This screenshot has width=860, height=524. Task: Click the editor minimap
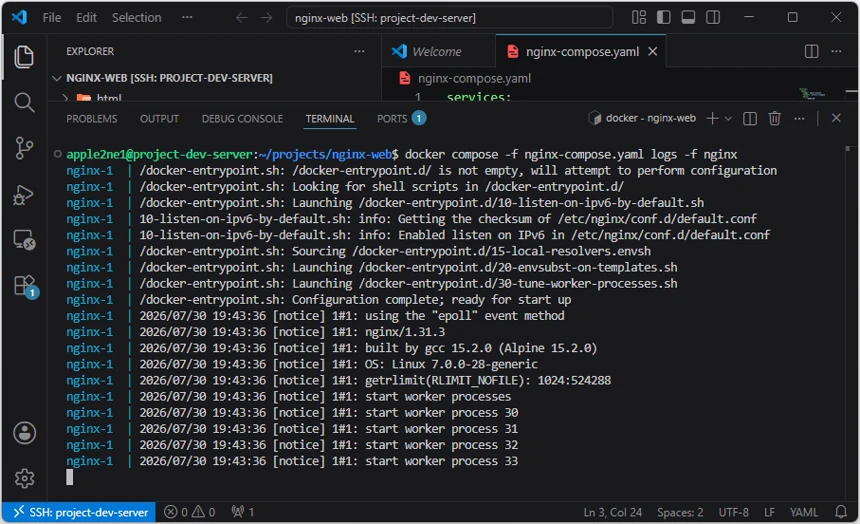812,94
